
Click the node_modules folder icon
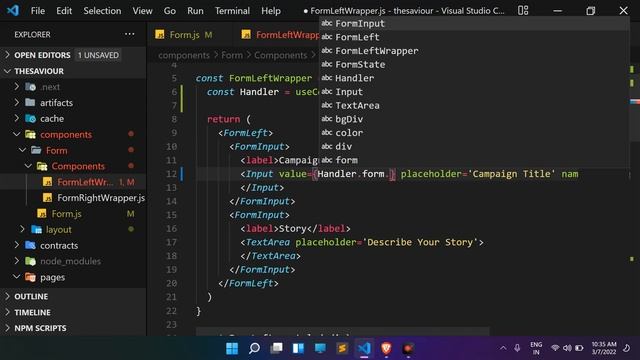30,261
